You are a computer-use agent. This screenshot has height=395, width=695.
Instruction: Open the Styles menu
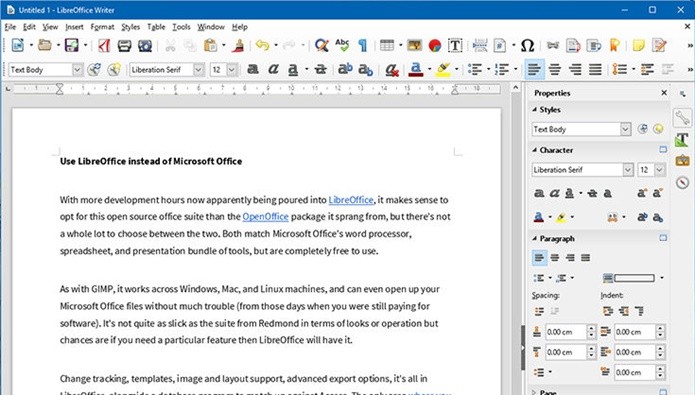coord(130,27)
